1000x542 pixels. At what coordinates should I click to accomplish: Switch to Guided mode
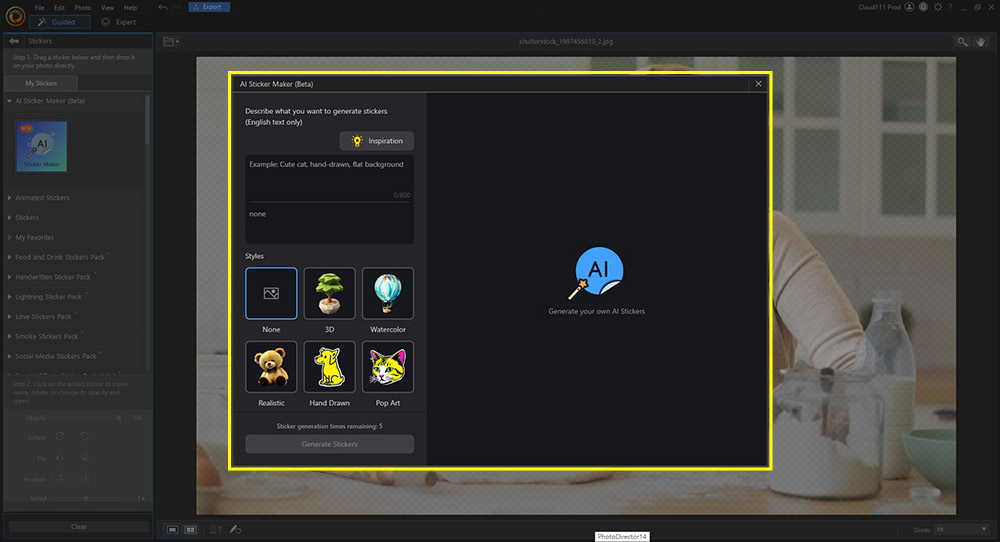point(59,22)
